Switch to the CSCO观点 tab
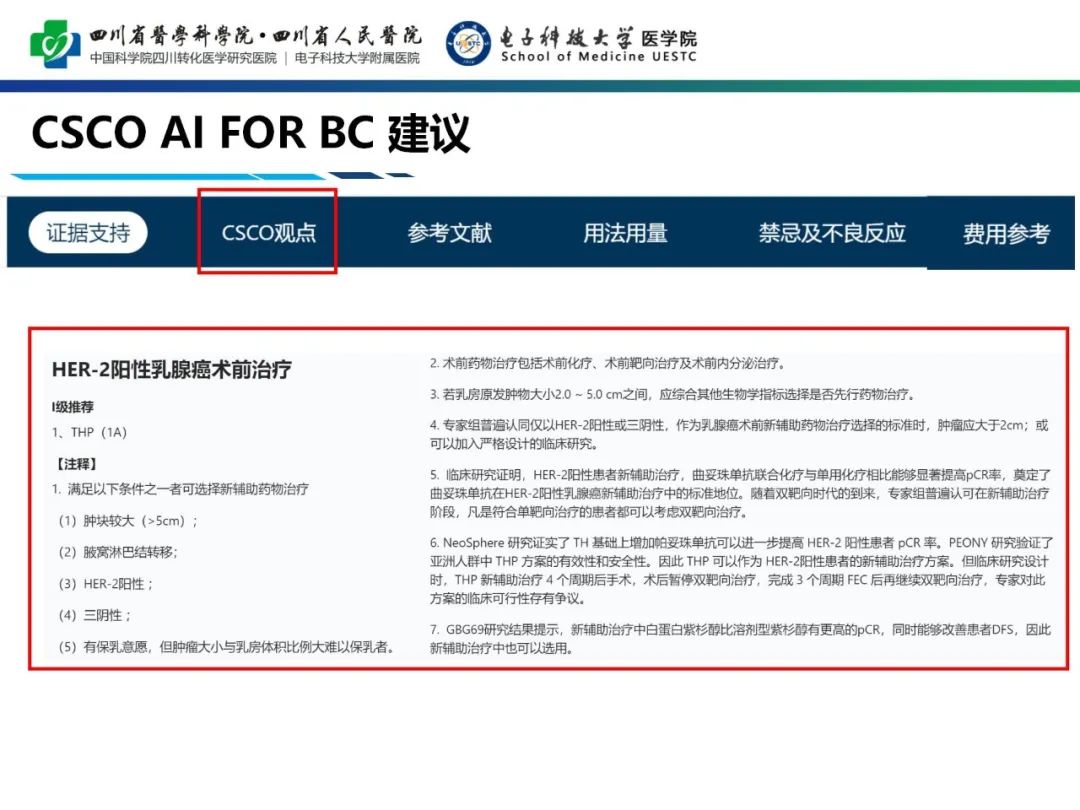This screenshot has width=1080, height=810. click(x=268, y=233)
